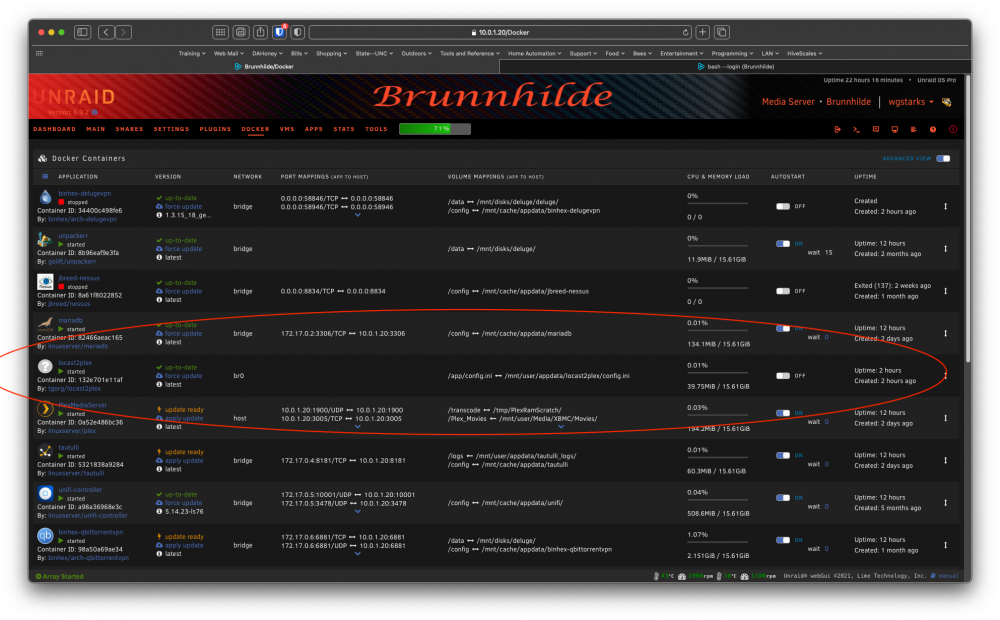Open the locast2plex question mark icon
The width and height of the screenshot is (1000, 620).
tap(45, 366)
